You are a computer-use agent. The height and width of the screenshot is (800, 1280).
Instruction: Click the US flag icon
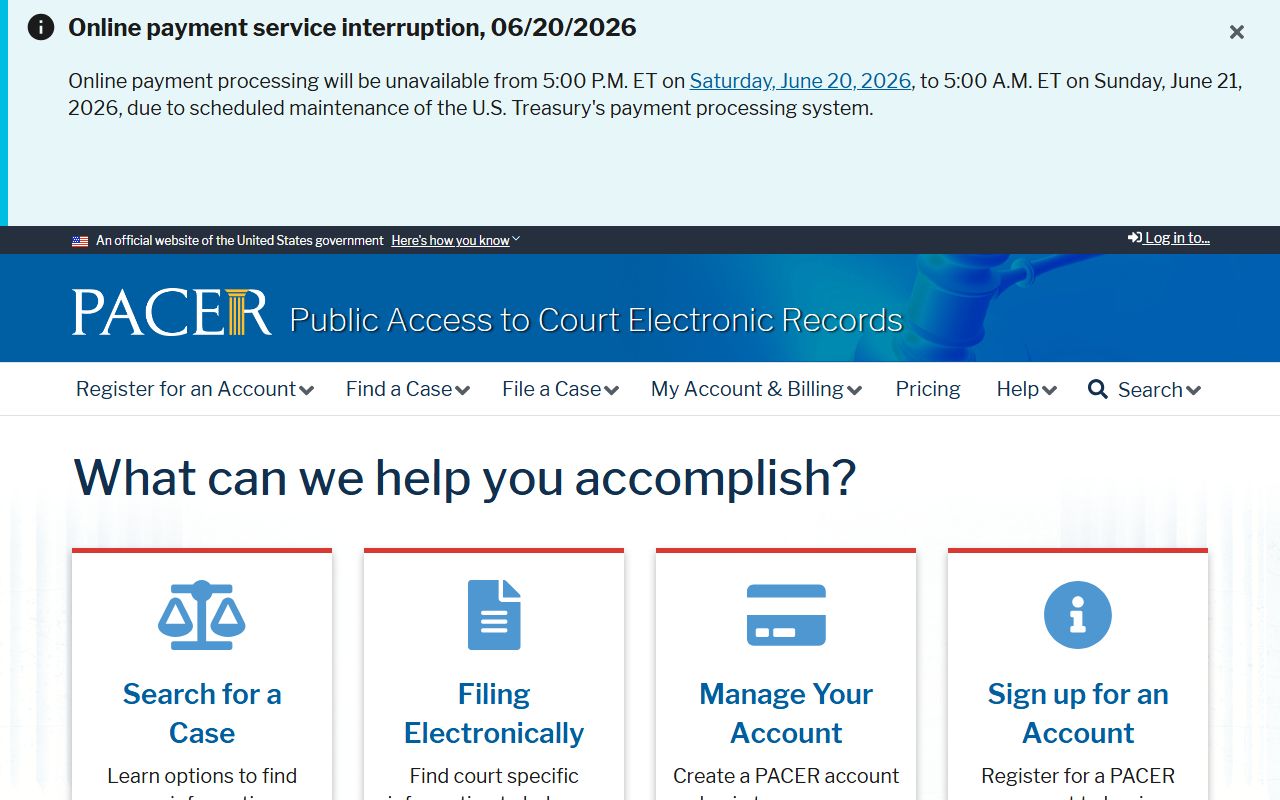point(80,241)
